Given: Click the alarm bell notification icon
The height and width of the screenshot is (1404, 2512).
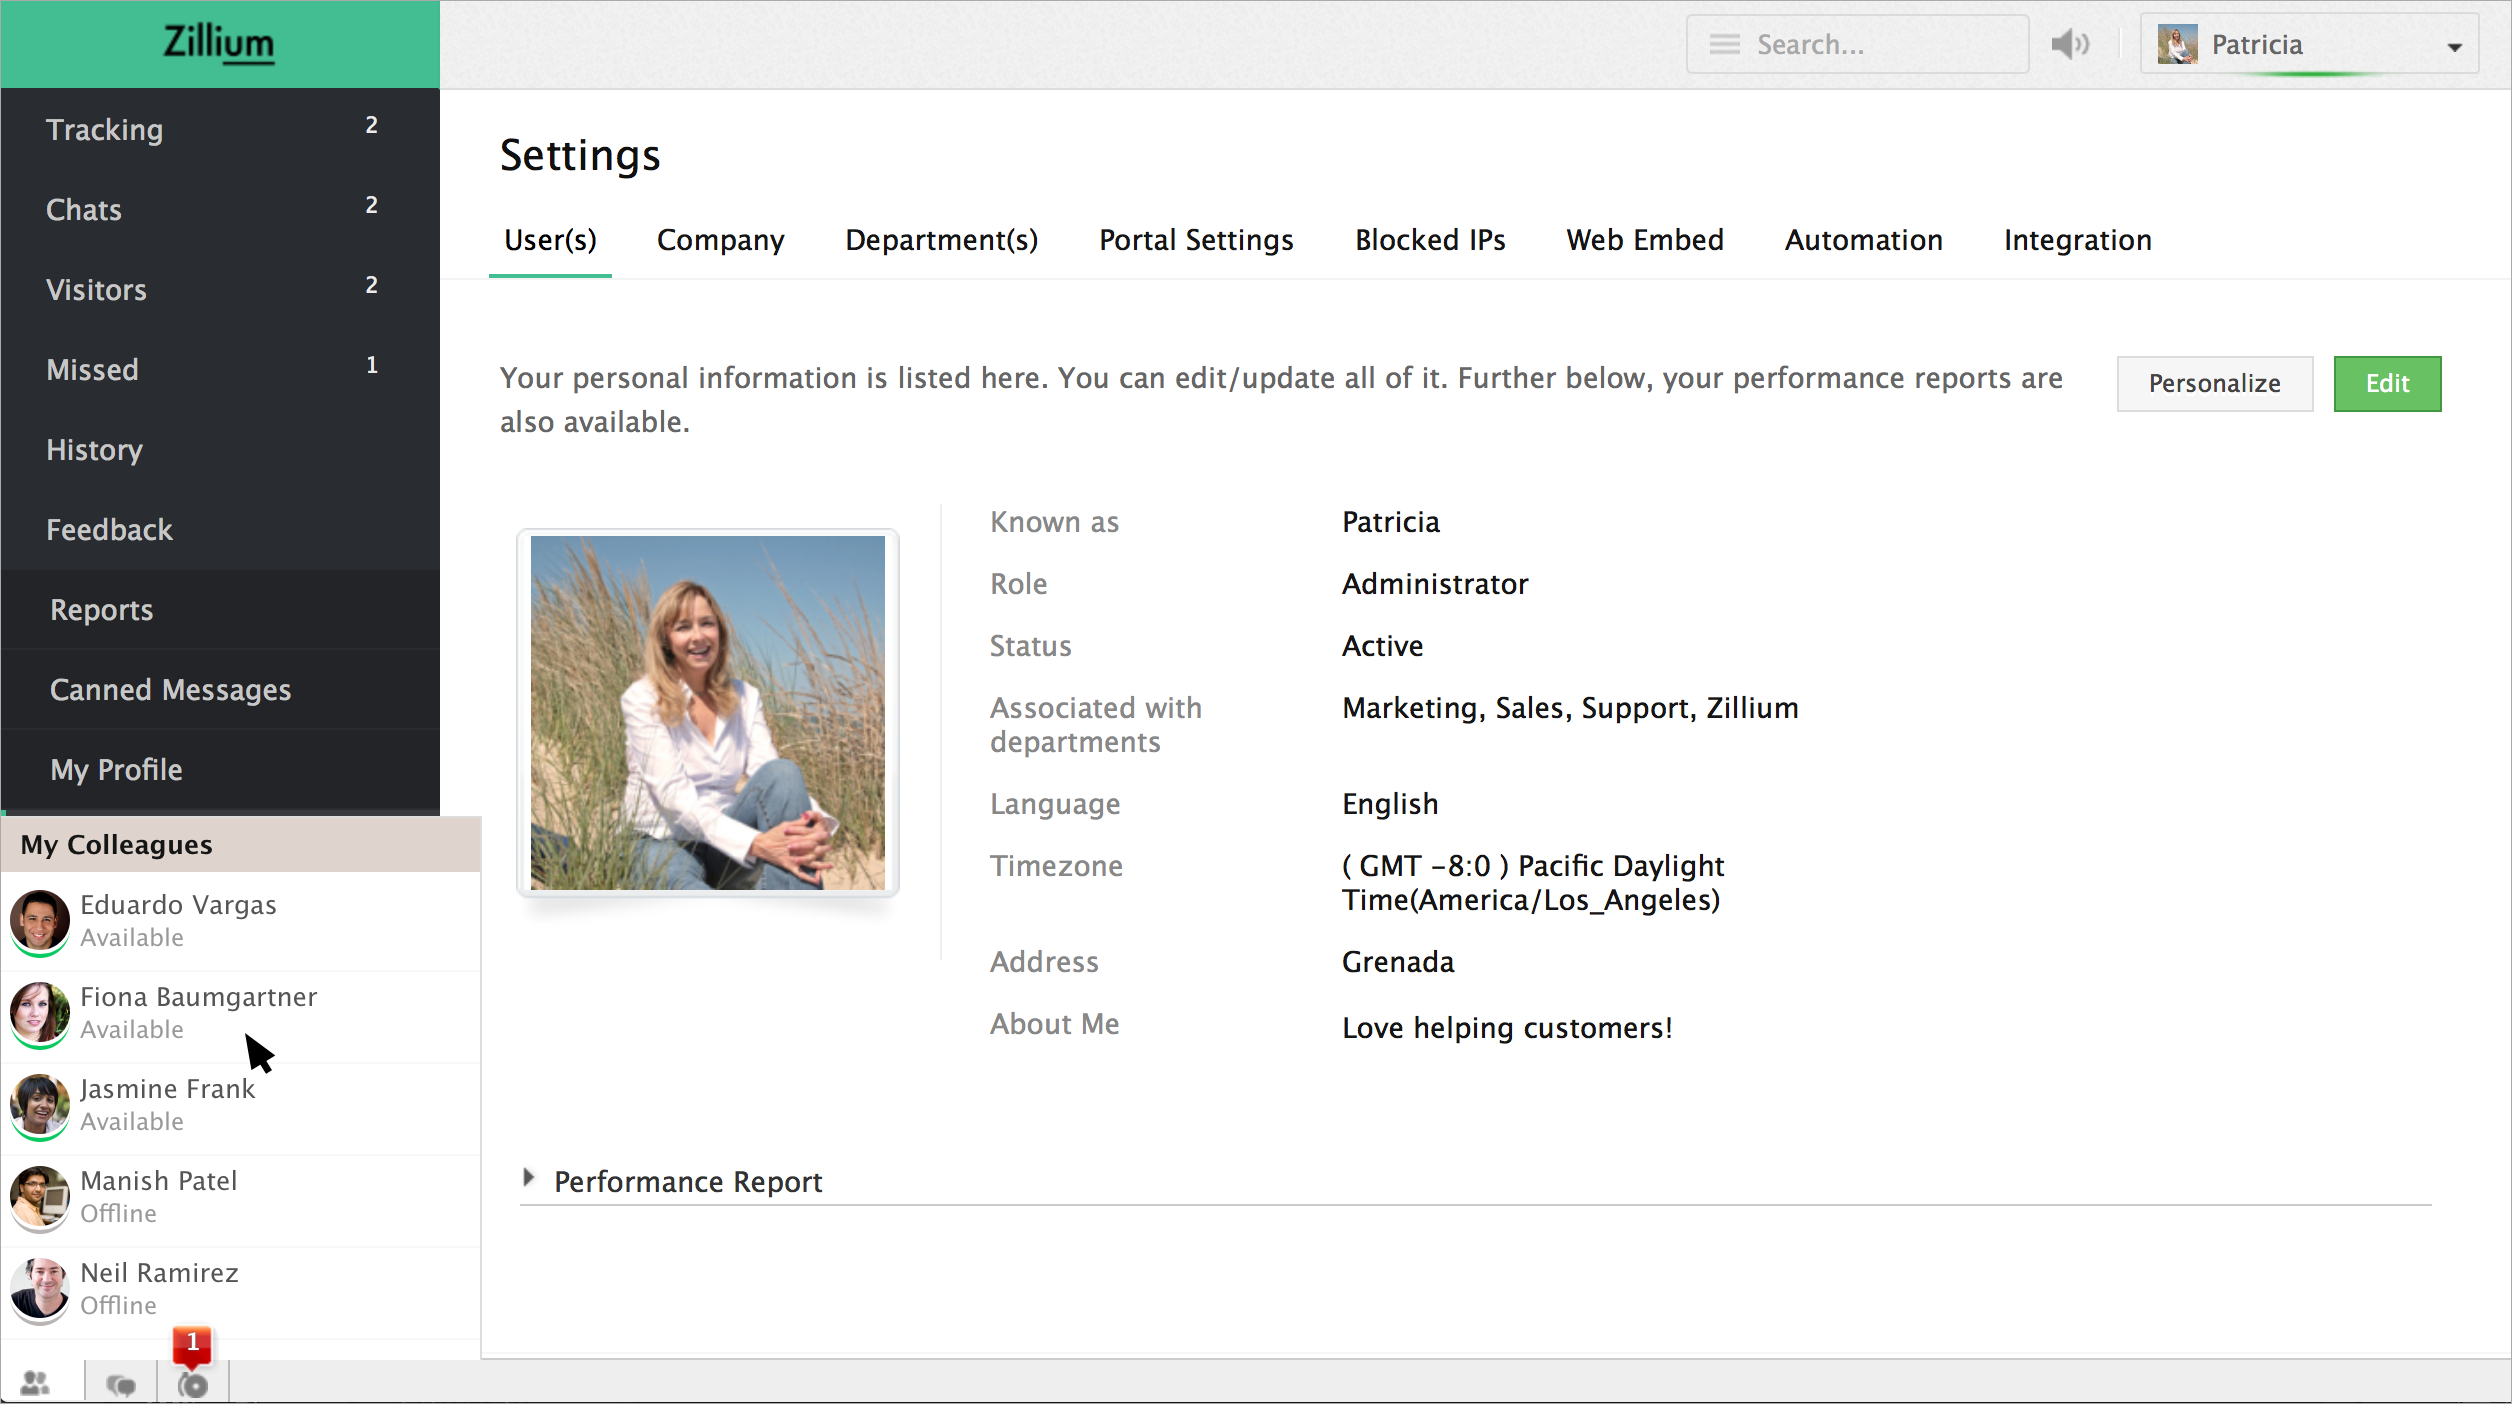Looking at the screenshot, I should 193,1384.
